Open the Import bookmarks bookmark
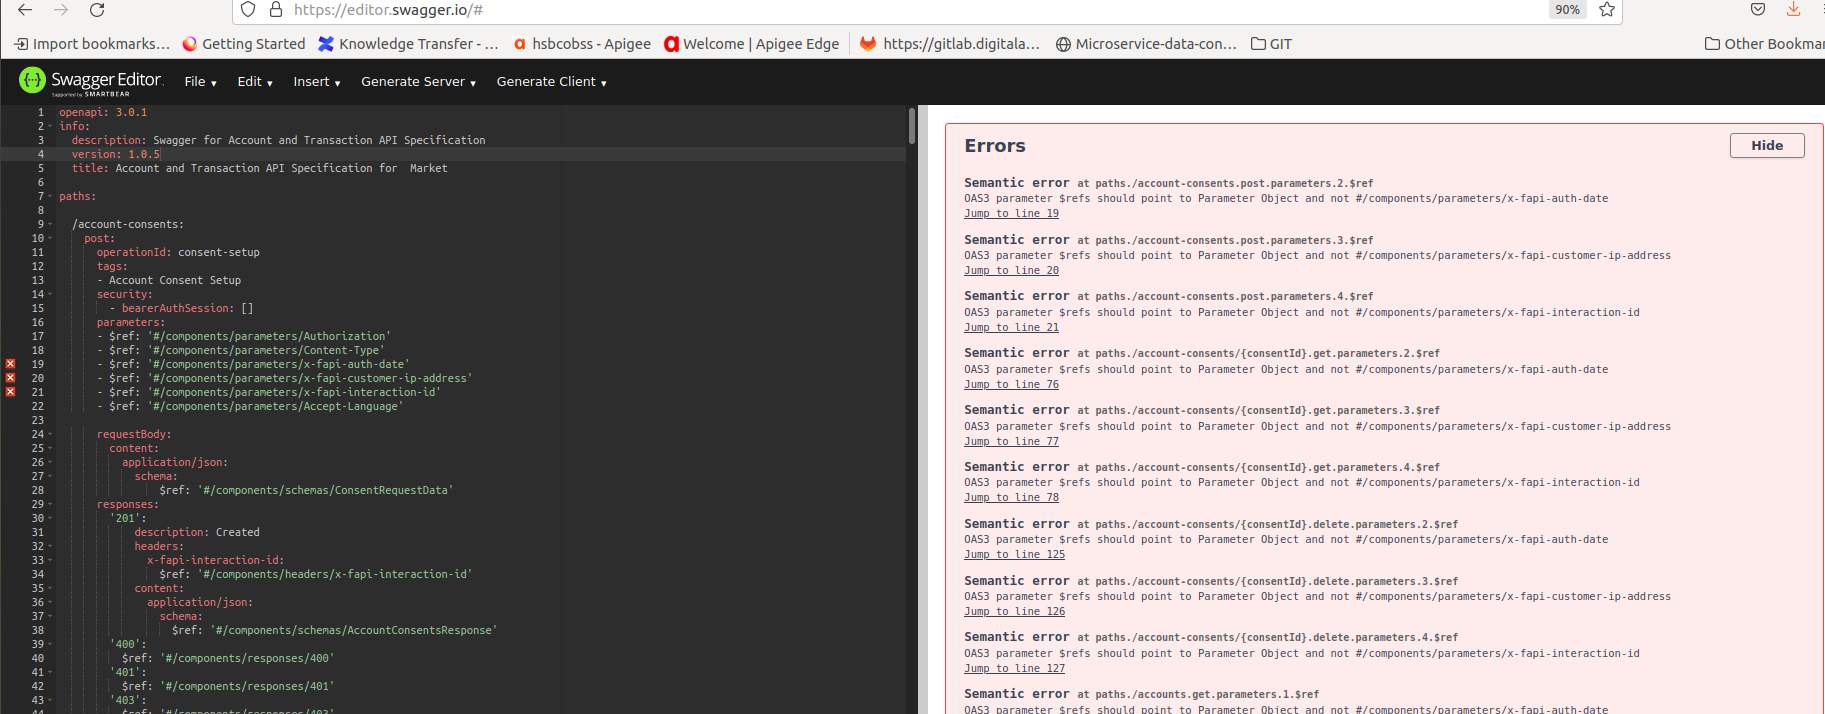This screenshot has height=714, width=1825. click(92, 44)
